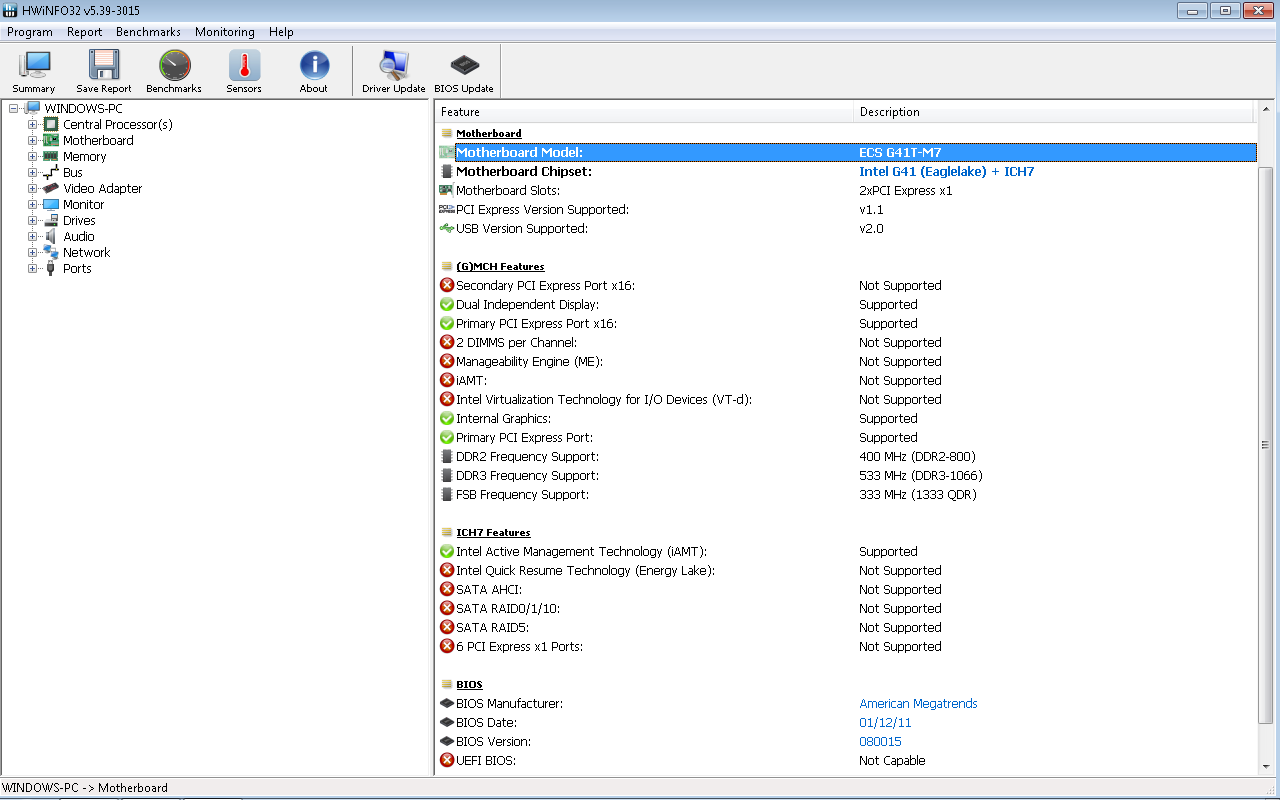Click the Audio speaker icon in tree
This screenshot has width=1280, height=800.
(x=51, y=236)
